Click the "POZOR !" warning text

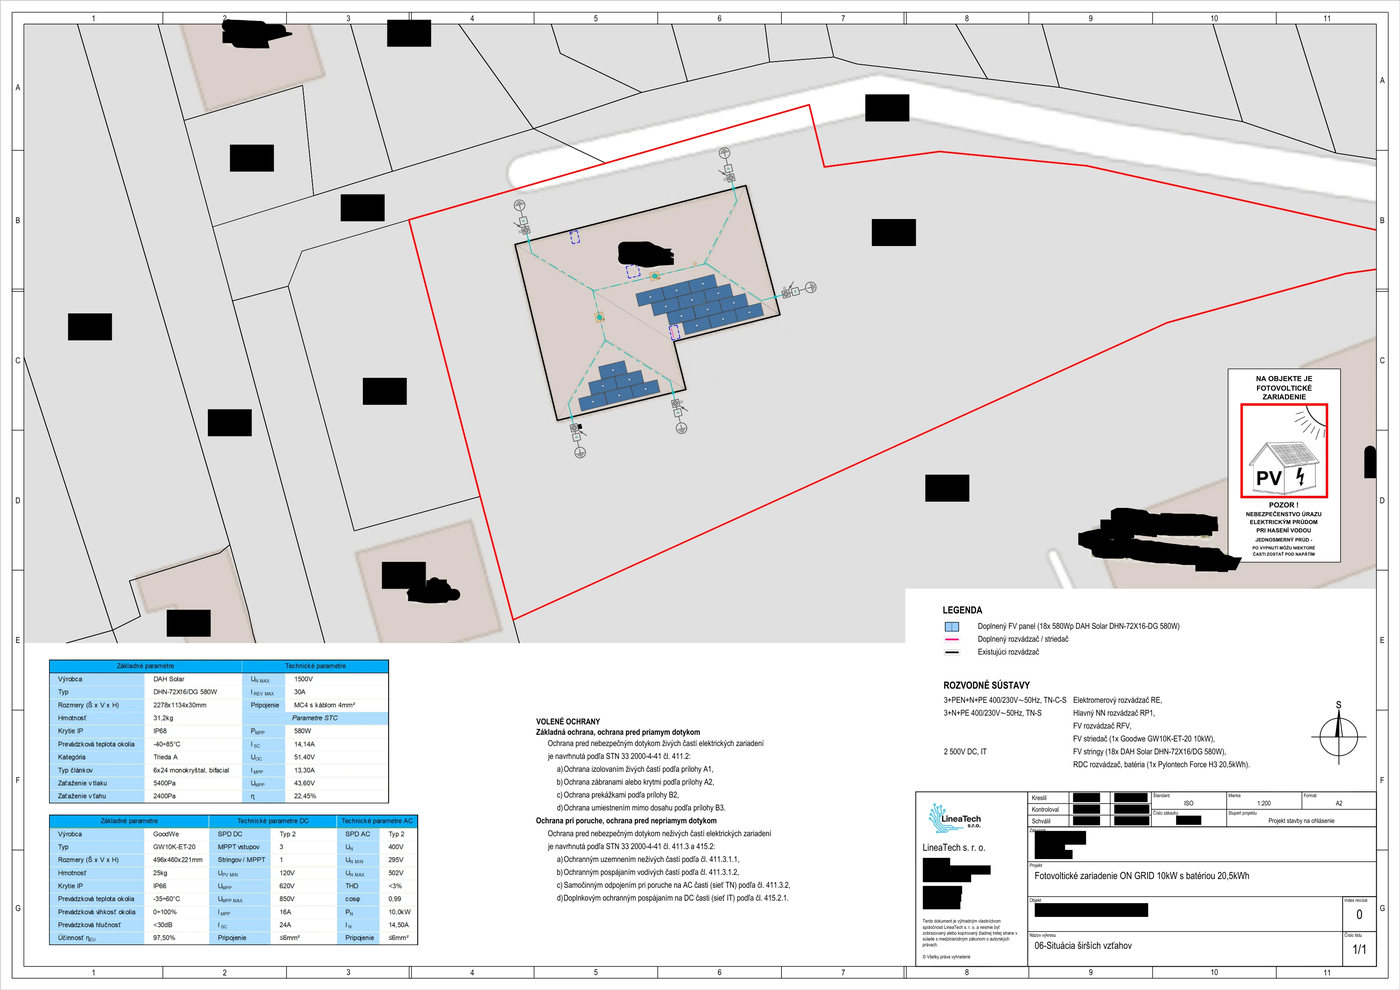1284,506
